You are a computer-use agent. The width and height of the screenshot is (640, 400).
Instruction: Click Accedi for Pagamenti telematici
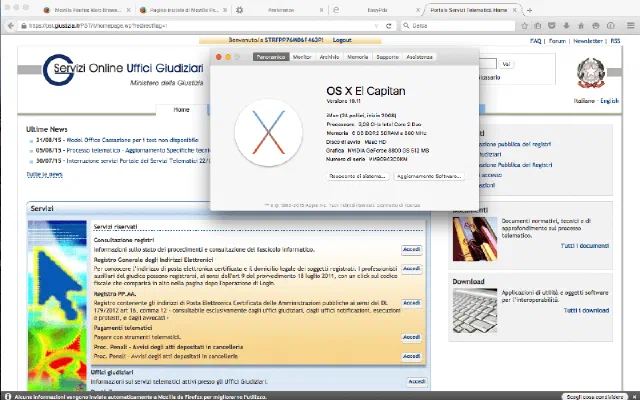(411, 337)
